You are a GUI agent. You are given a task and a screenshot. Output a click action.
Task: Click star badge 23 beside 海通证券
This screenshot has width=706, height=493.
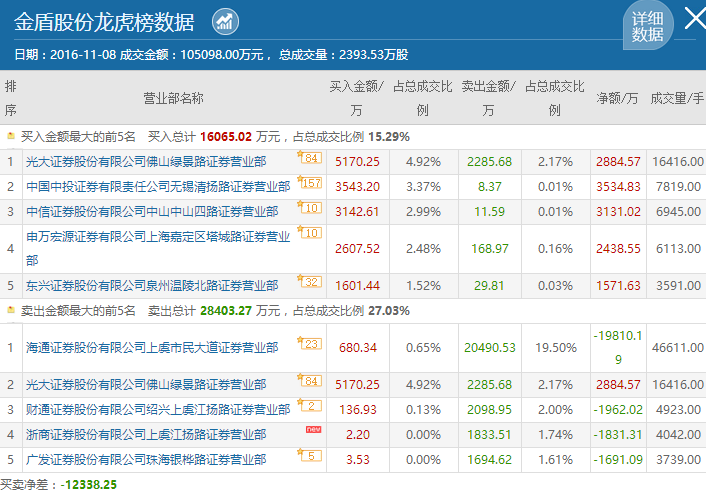pos(309,344)
